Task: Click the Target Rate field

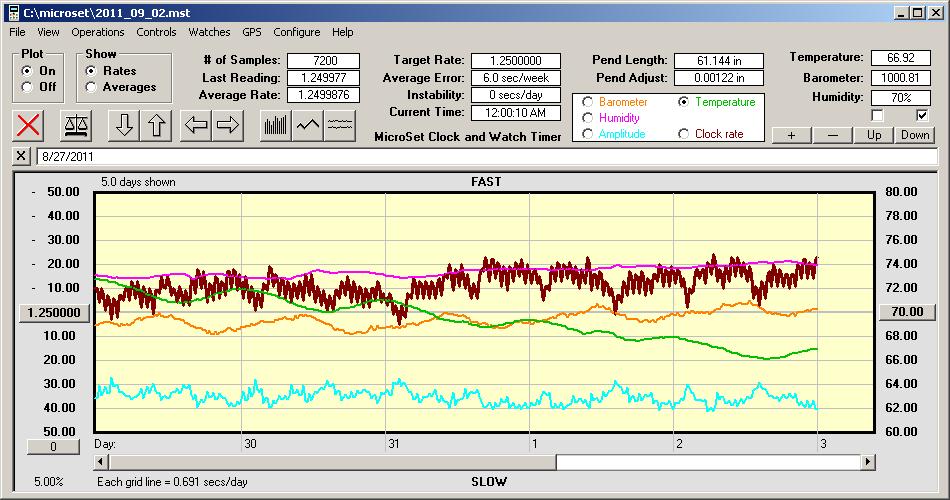Action: pos(516,61)
